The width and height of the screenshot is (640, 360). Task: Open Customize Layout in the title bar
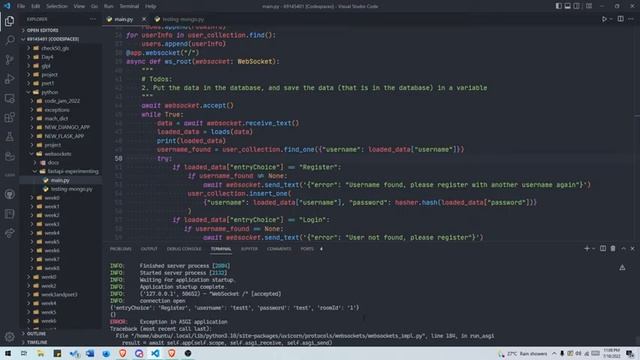tap(589, 6)
